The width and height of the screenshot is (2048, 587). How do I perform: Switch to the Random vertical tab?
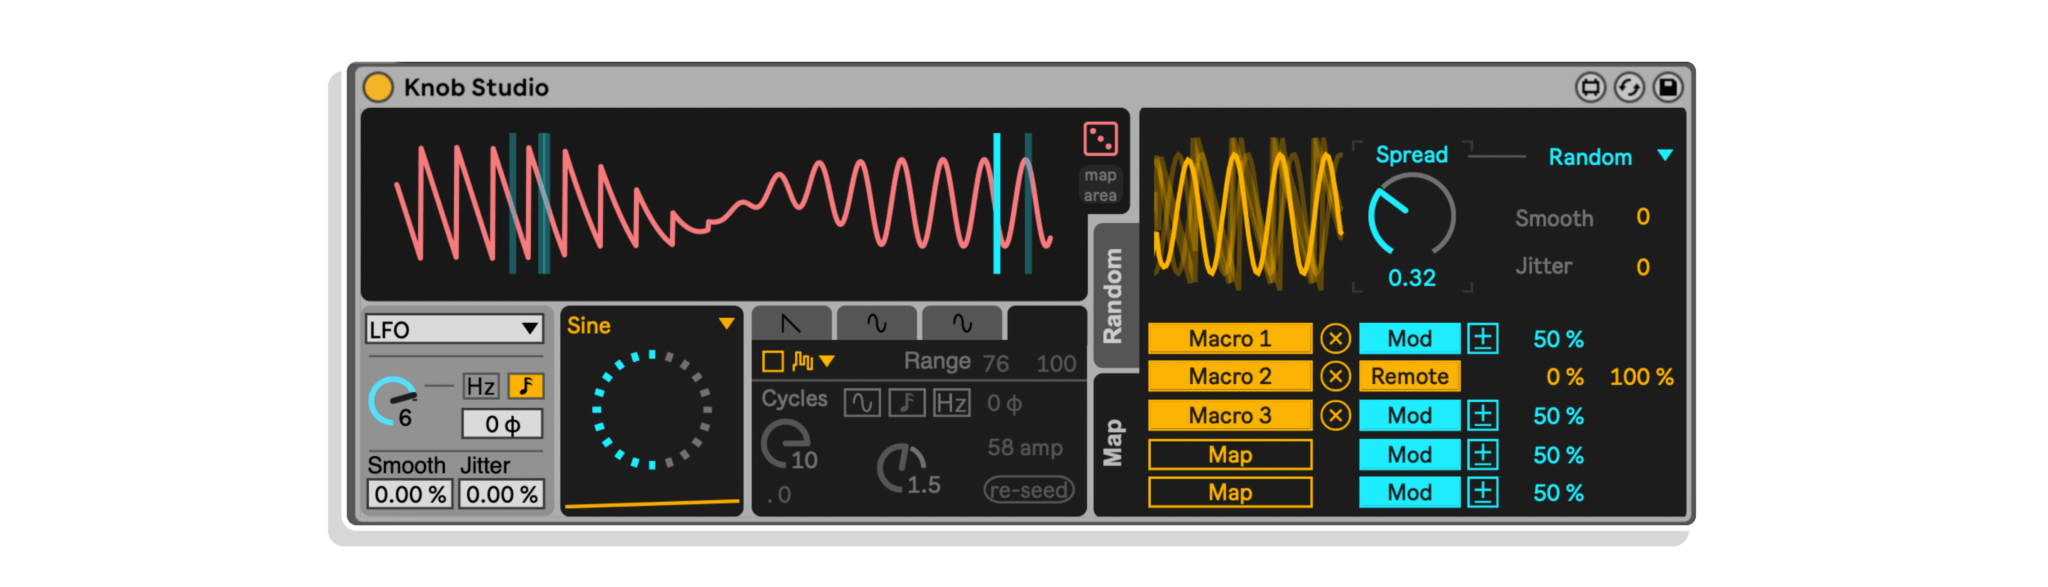(1112, 296)
